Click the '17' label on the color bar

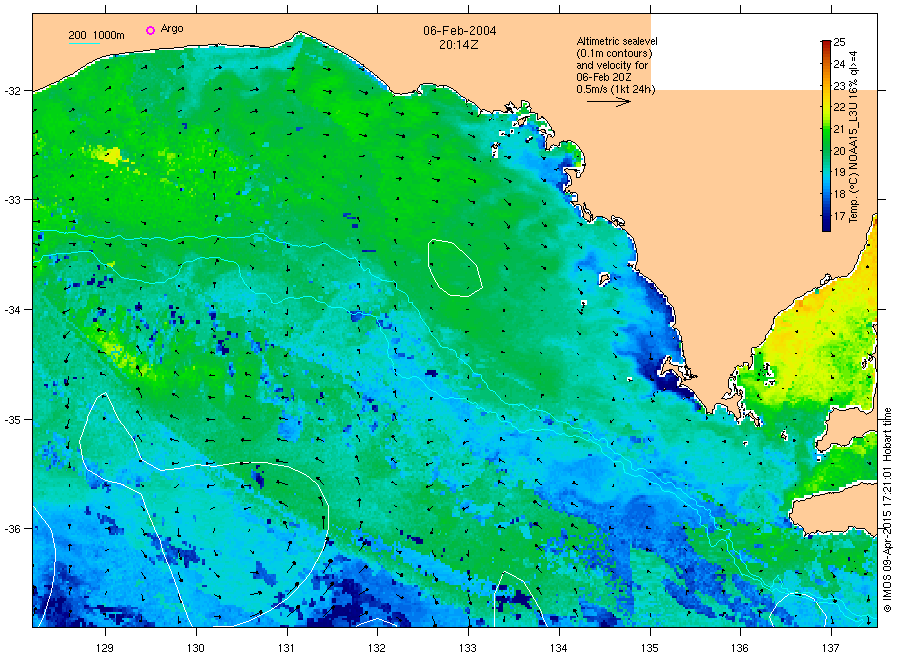point(839,216)
